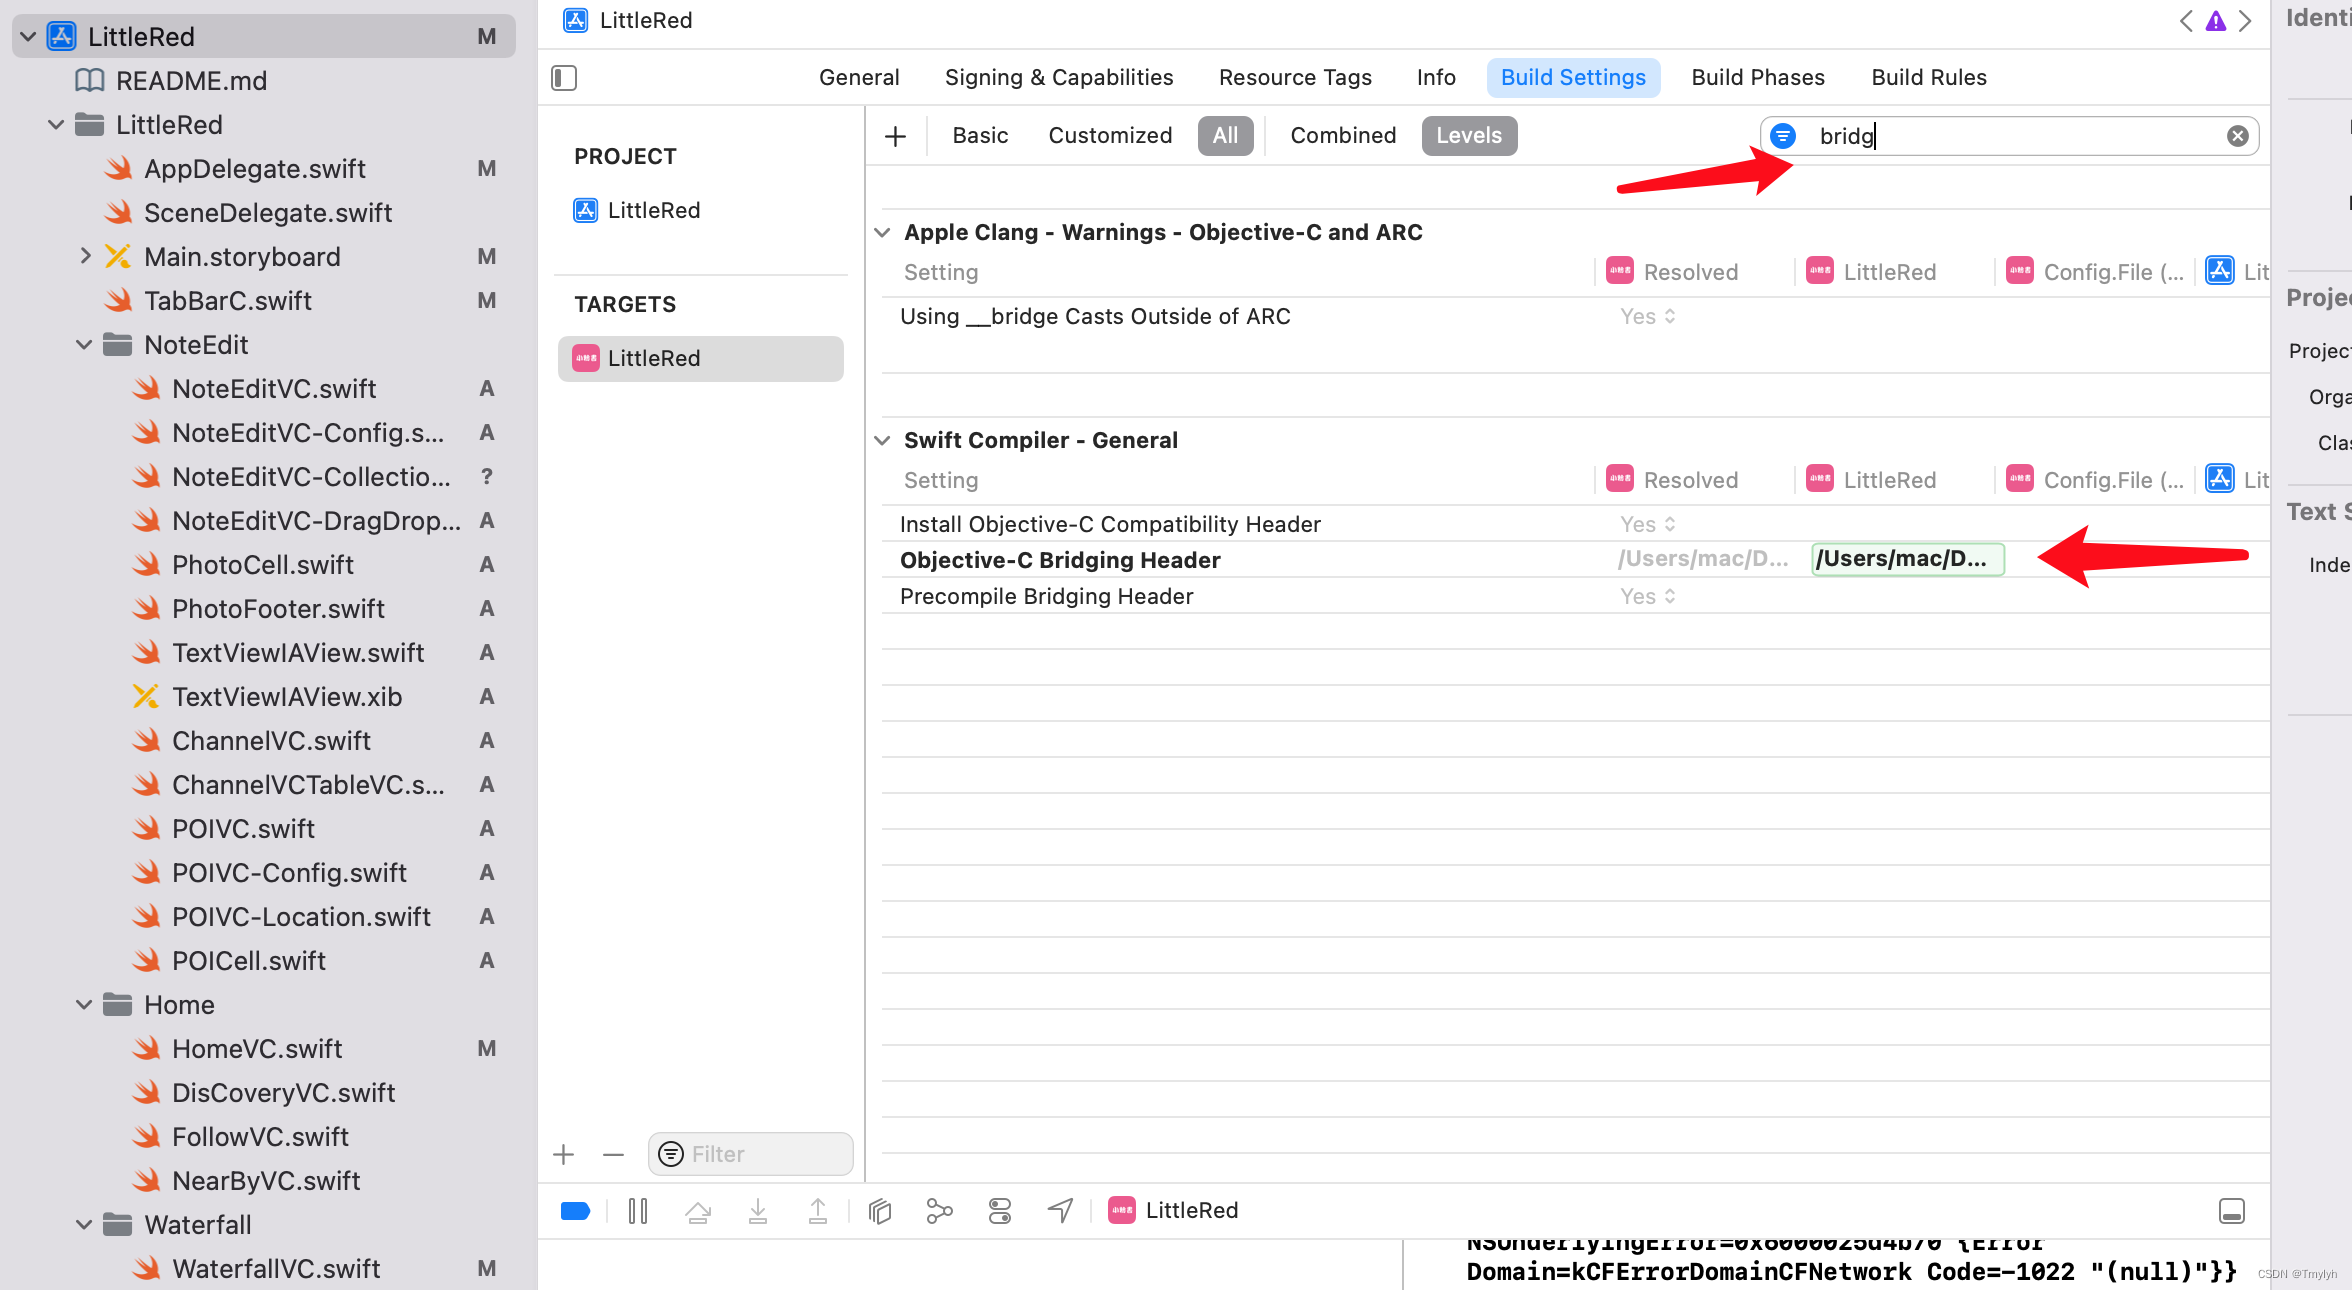Switch to the Info tab
This screenshot has width=2352, height=1290.
coord(1436,78)
